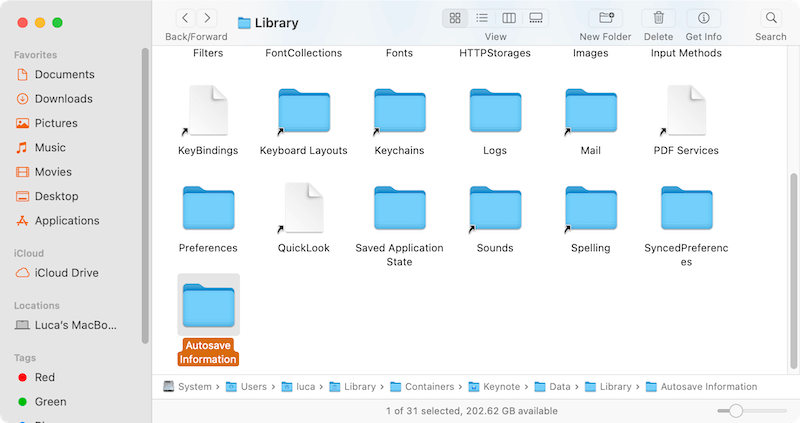Open Get Info for selected item
This screenshot has height=423, width=800.
tap(703, 18)
